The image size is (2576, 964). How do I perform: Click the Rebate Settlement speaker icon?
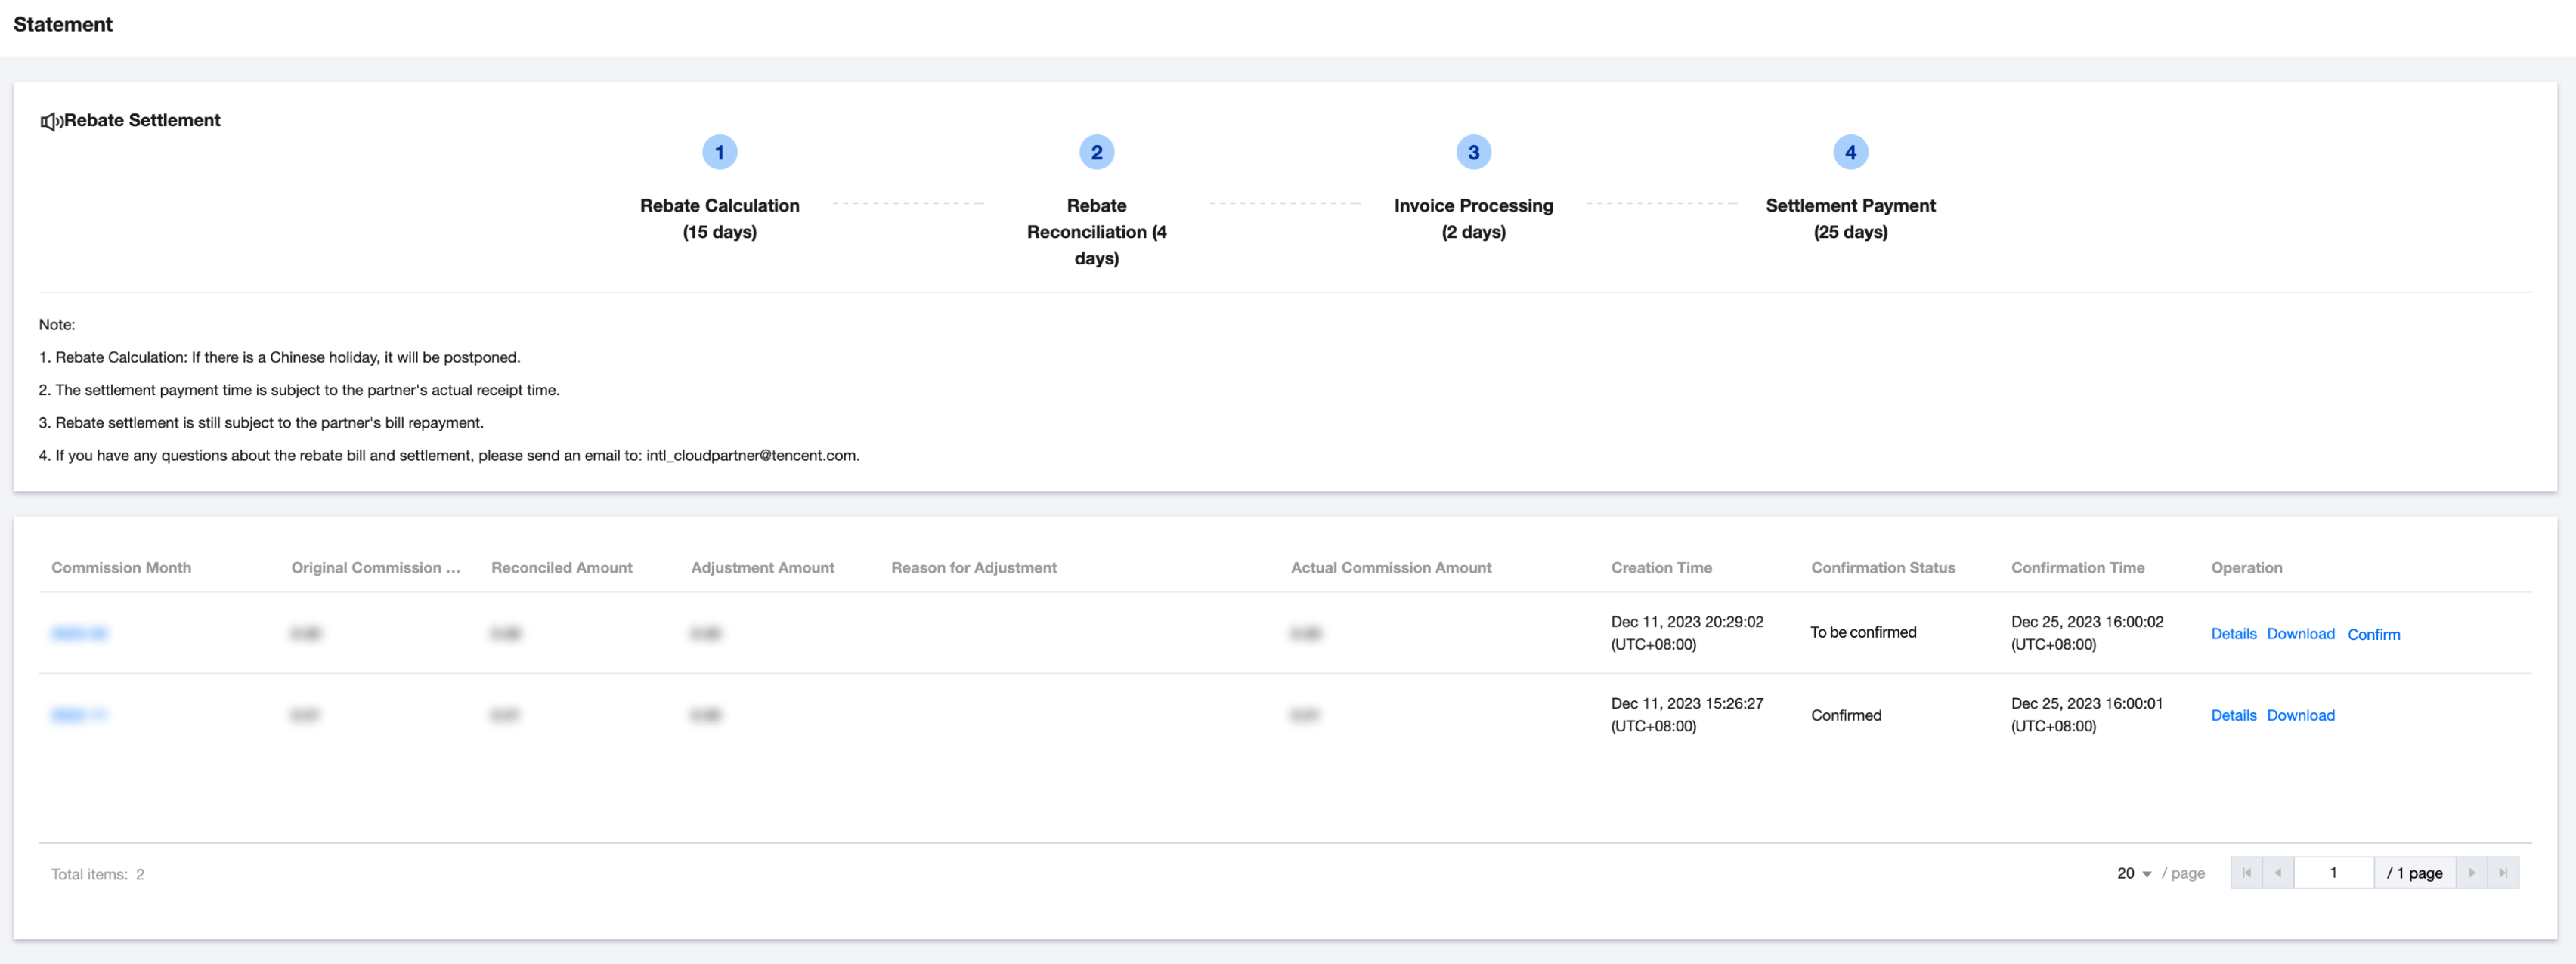pos(51,121)
